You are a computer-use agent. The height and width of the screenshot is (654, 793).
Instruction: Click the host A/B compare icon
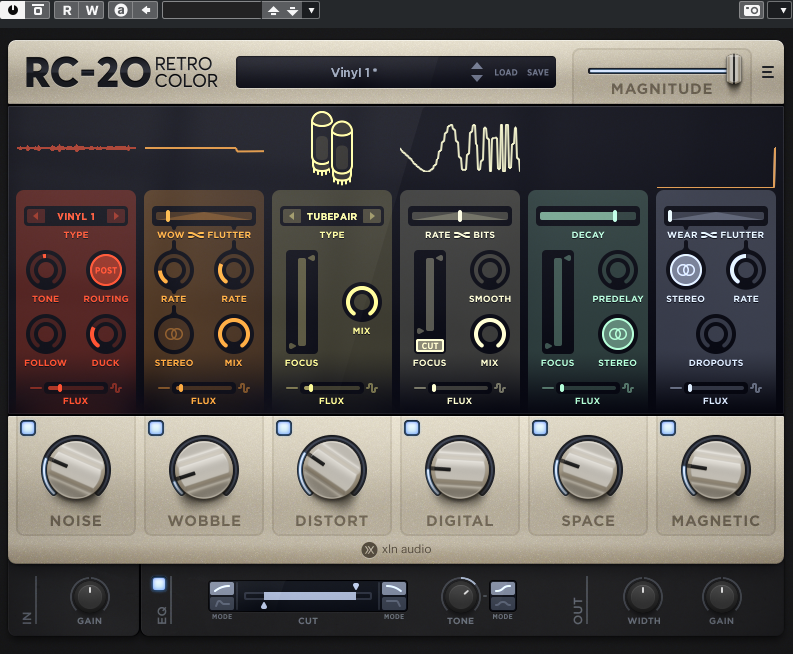click(x=121, y=10)
